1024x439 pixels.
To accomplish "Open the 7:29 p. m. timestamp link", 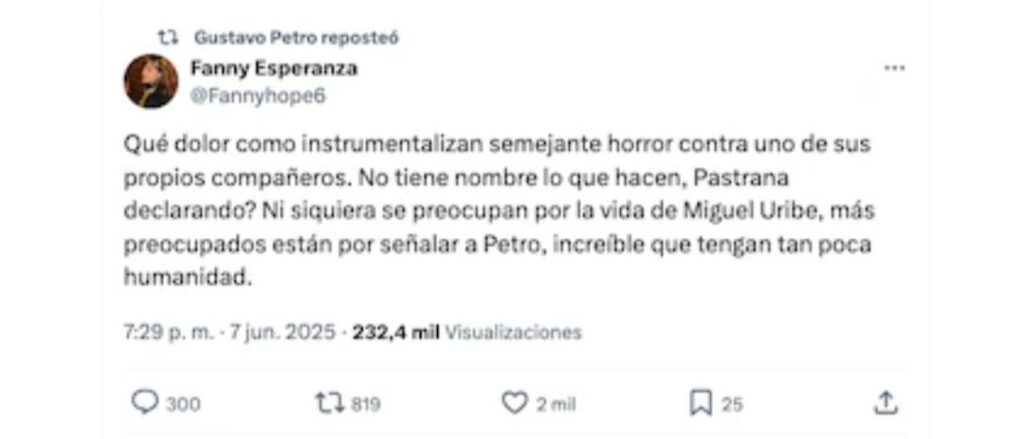I will (168, 333).
